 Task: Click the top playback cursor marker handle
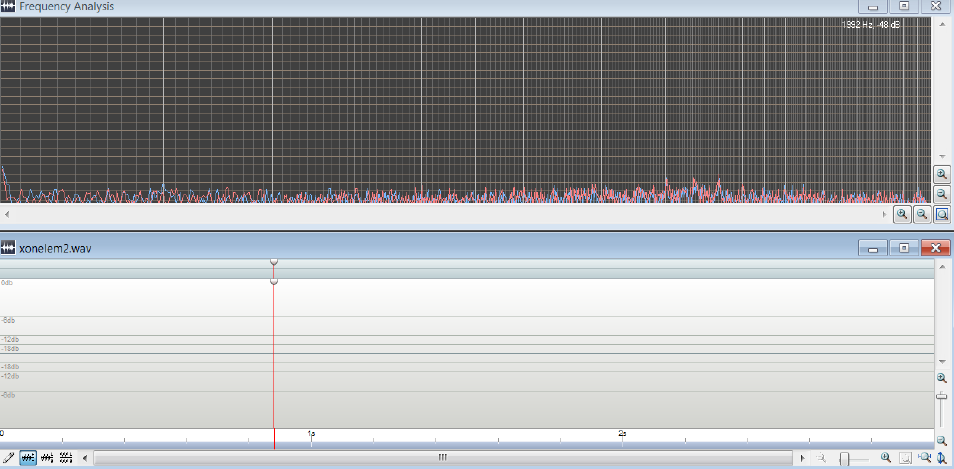coord(274,262)
